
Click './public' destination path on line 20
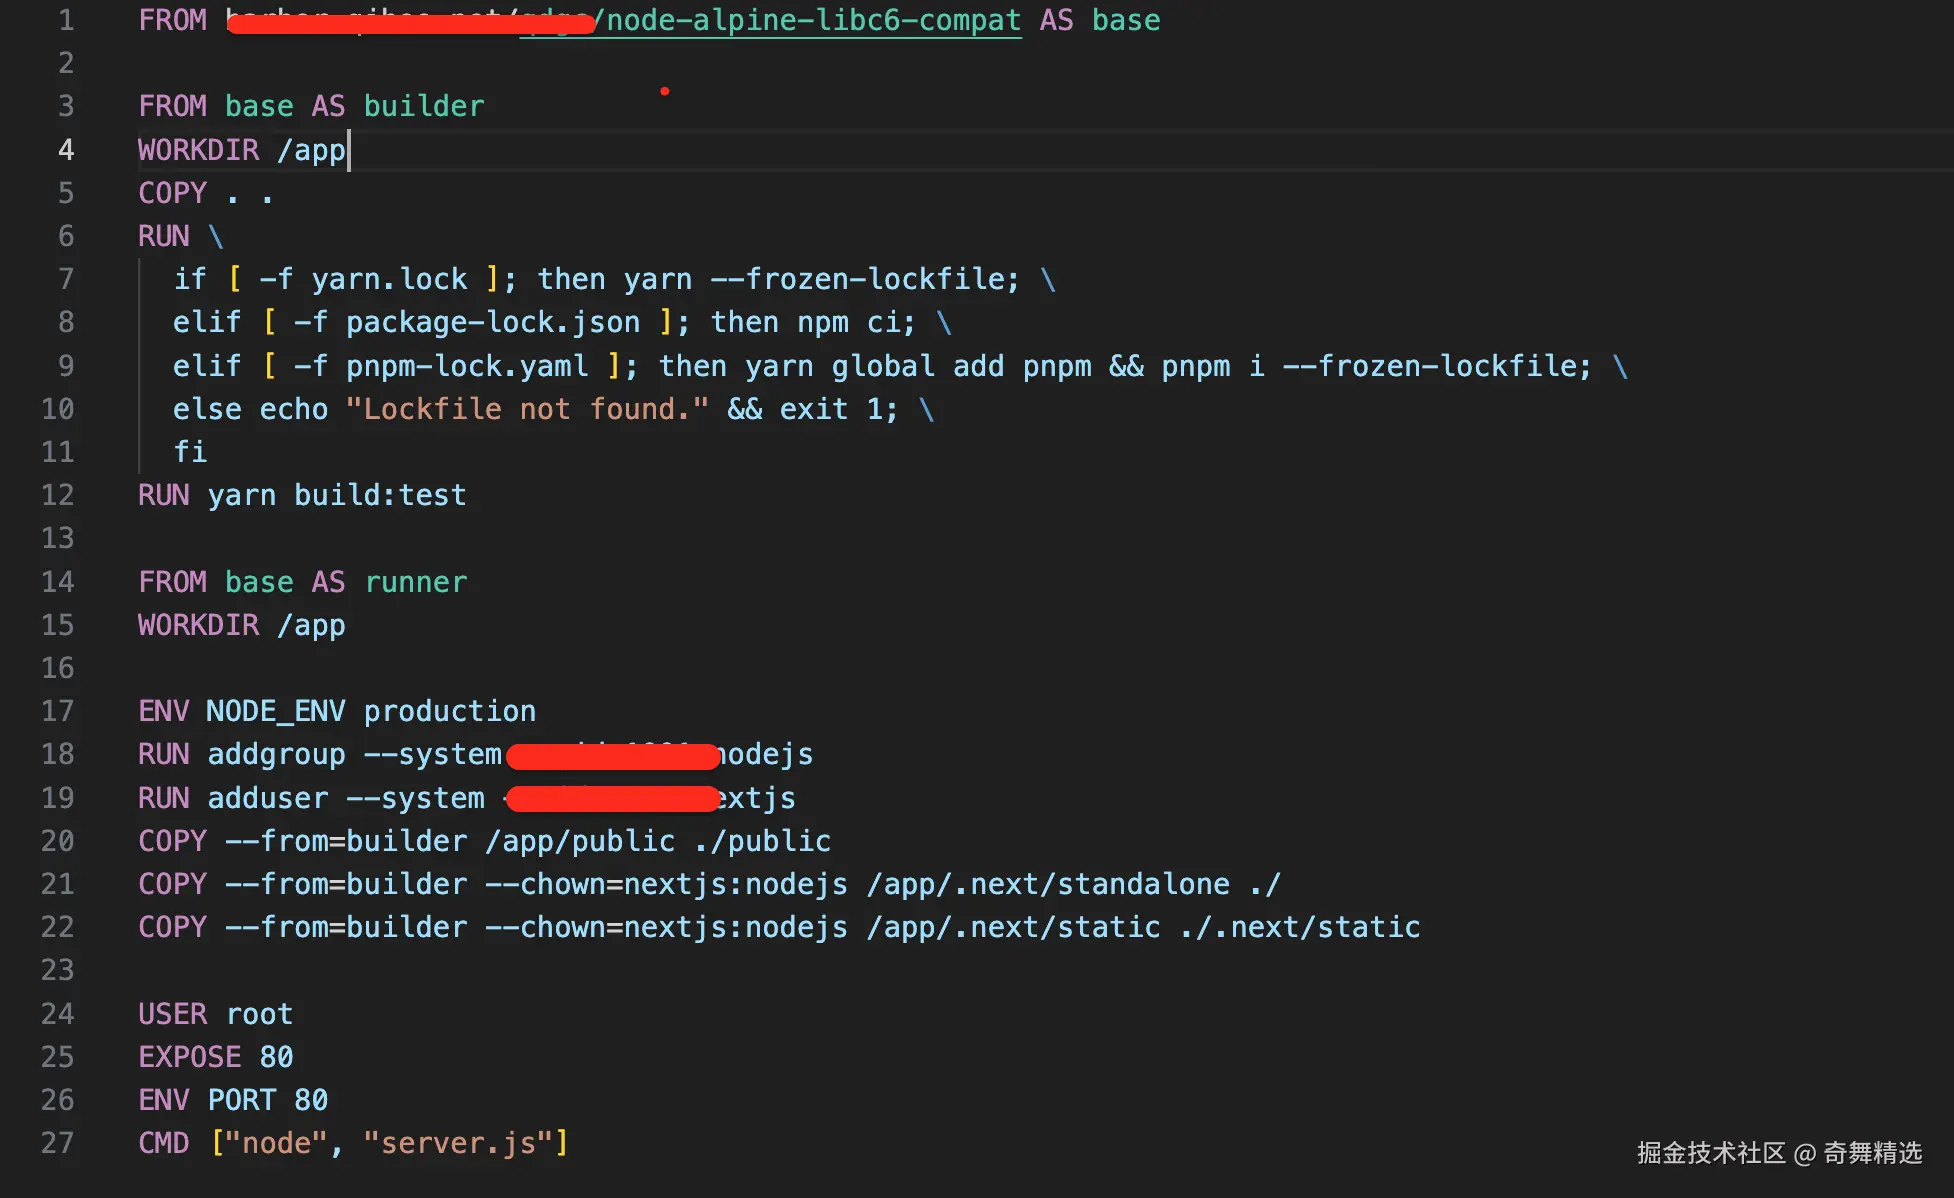click(x=762, y=841)
